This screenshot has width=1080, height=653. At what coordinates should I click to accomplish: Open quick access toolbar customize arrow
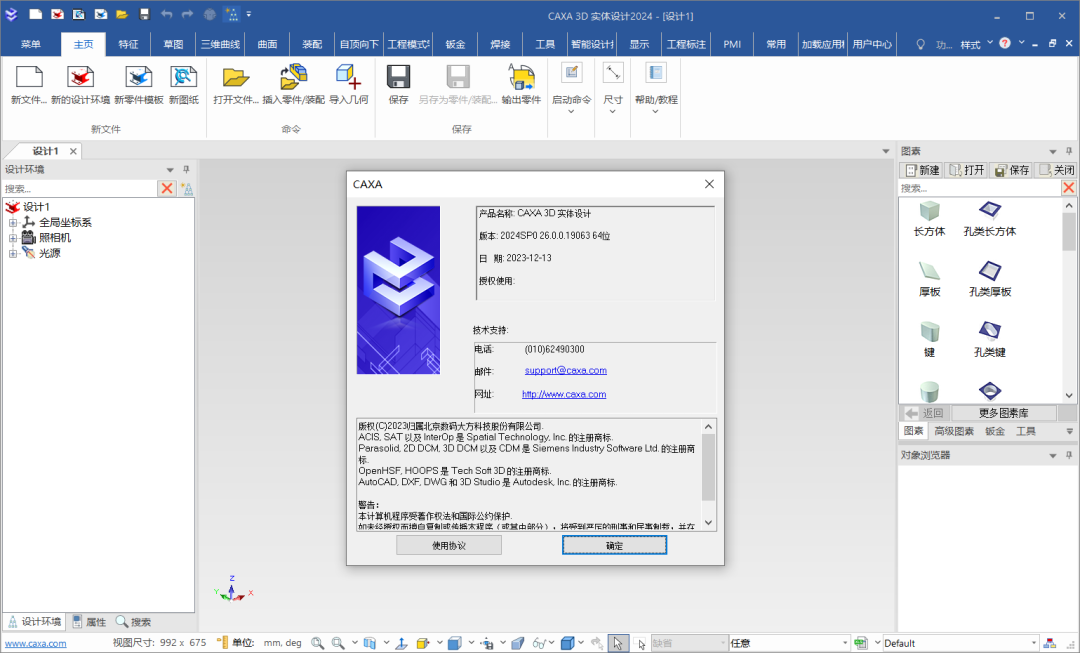249,14
